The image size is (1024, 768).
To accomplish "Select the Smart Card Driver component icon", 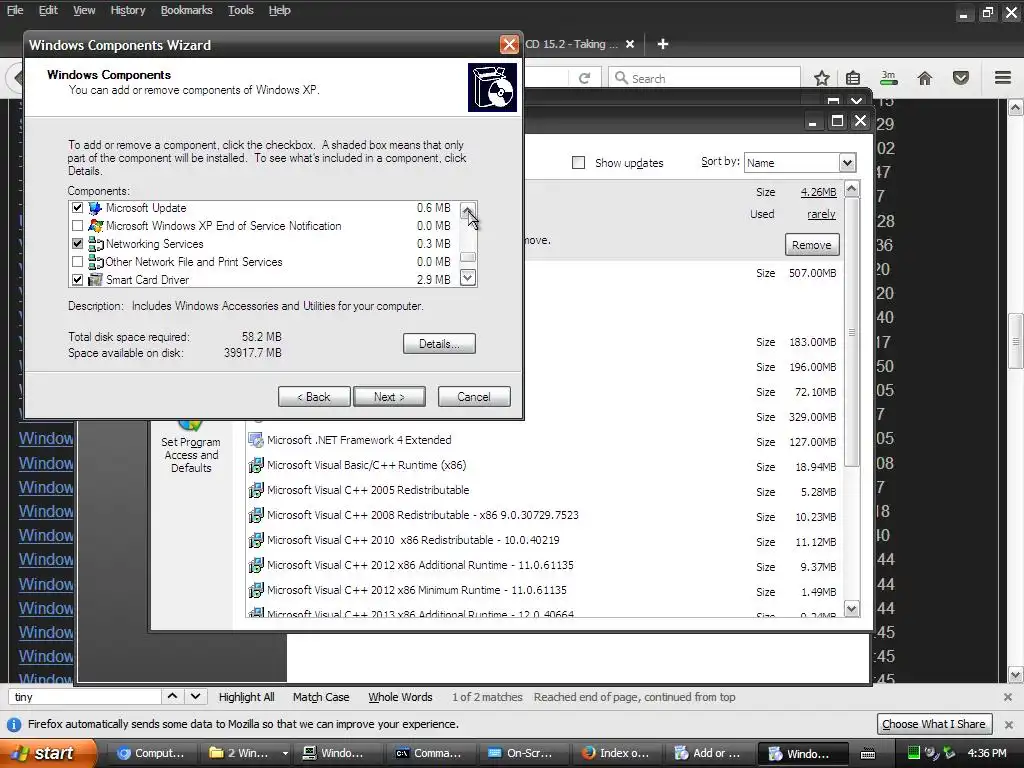I will [x=95, y=280].
